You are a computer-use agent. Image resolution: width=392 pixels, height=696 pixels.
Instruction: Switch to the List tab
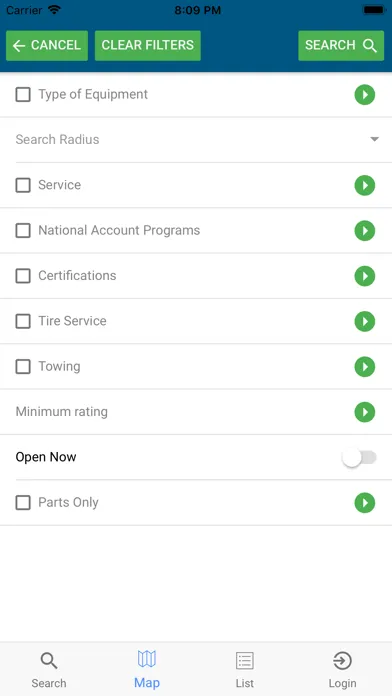tap(245, 670)
